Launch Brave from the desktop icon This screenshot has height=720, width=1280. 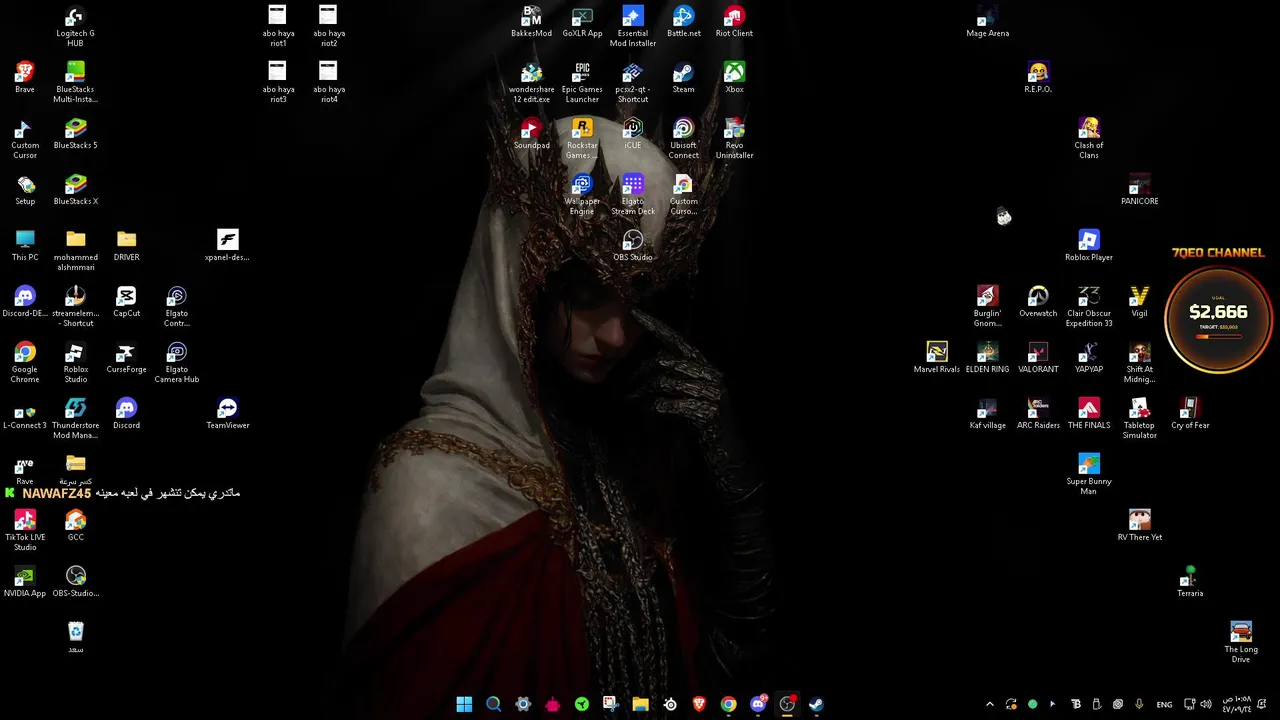25,78
